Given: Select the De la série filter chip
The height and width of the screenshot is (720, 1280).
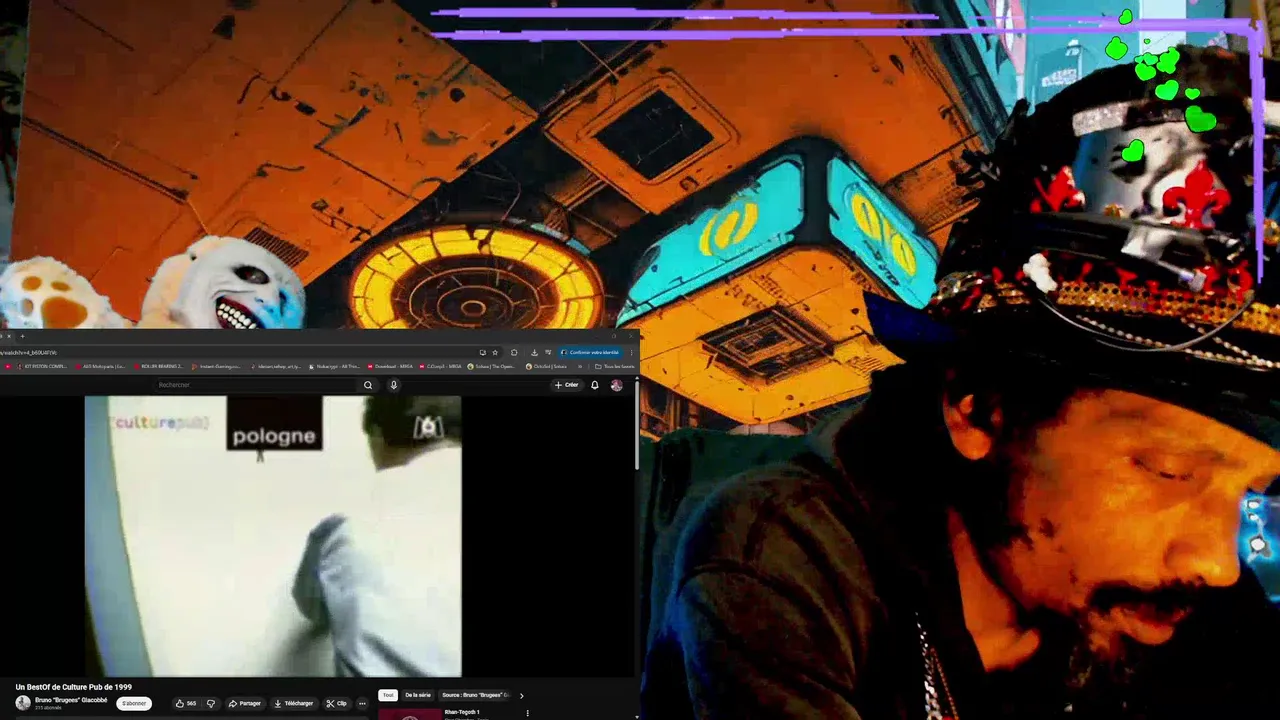Looking at the screenshot, I should pos(418,695).
